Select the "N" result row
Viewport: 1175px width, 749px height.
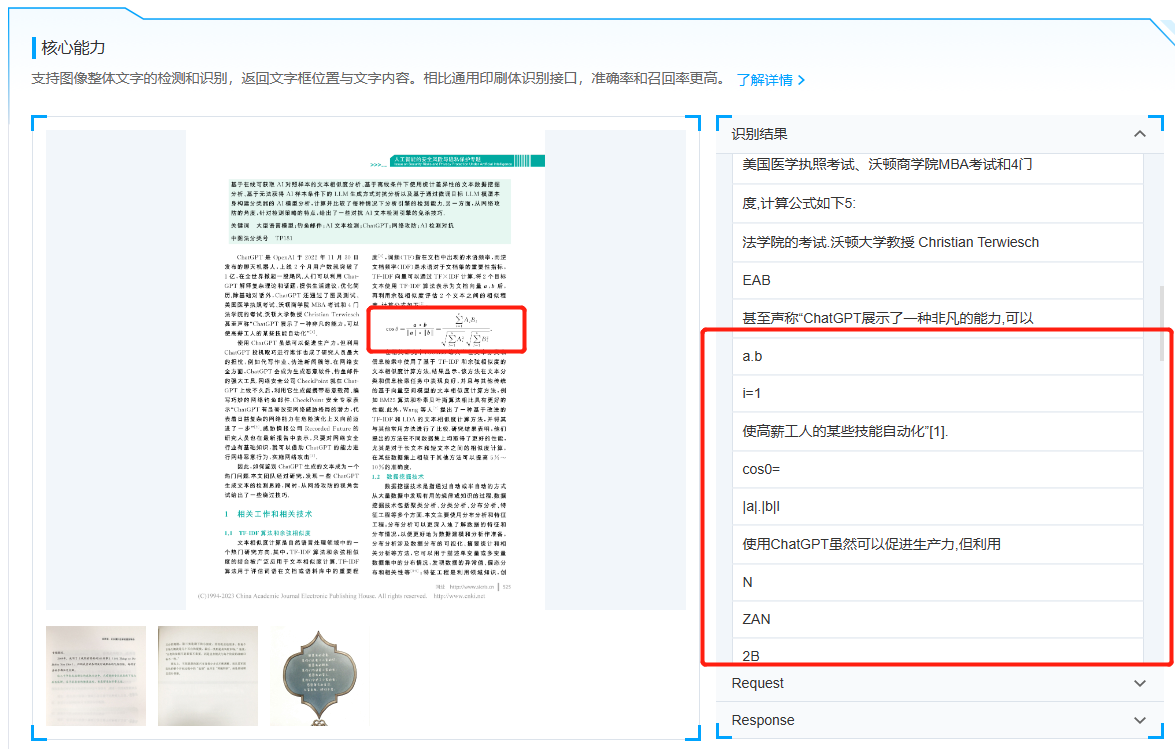930,582
